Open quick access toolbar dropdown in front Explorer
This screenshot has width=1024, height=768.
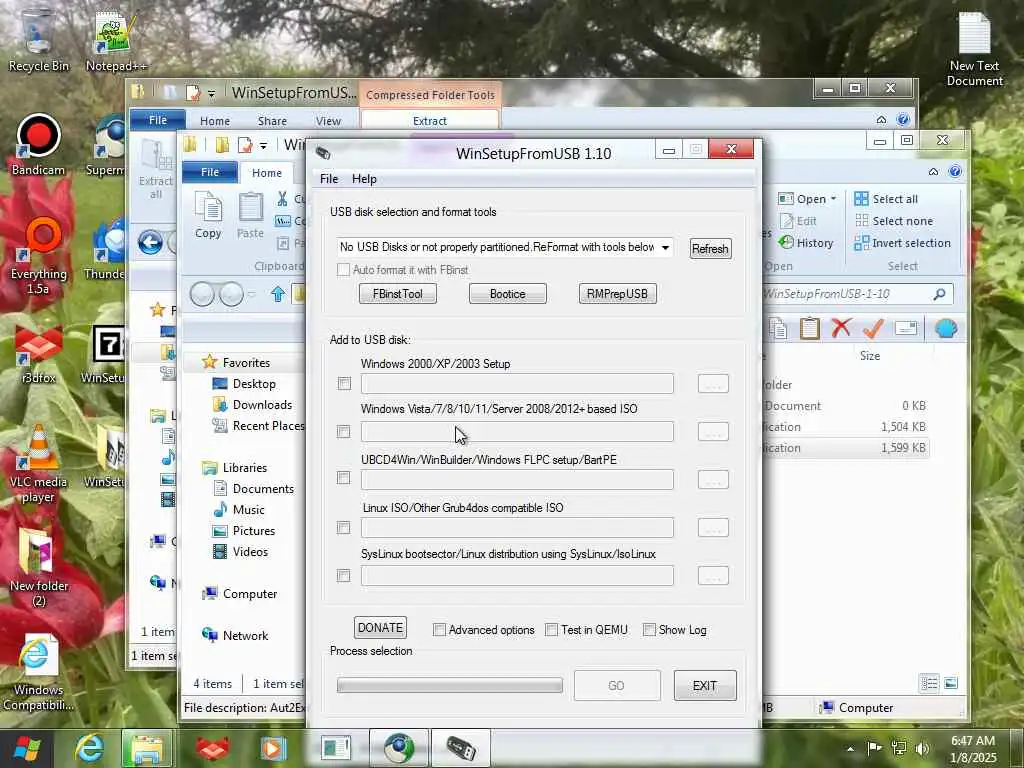[263, 146]
